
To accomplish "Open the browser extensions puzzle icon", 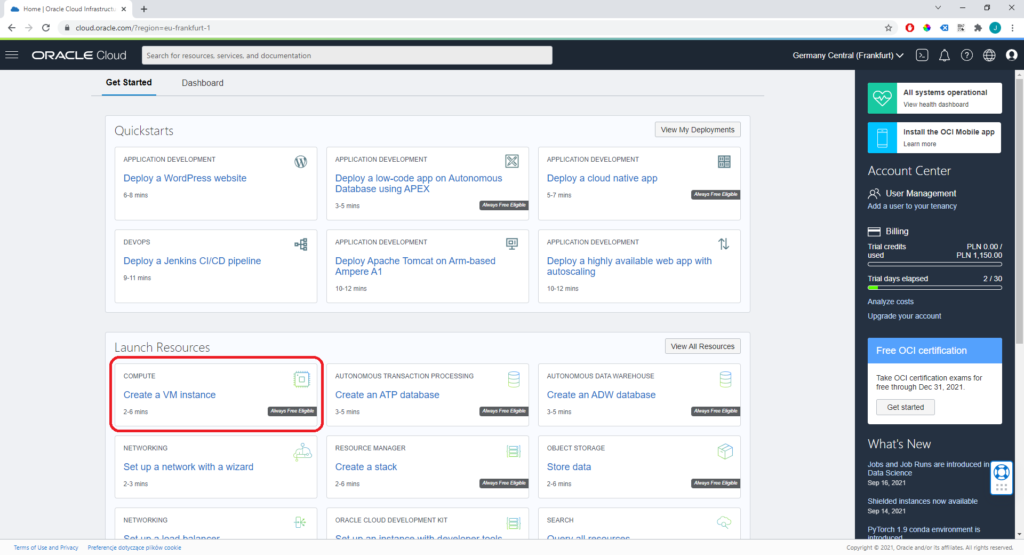I will pyautogui.click(x=978, y=28).
